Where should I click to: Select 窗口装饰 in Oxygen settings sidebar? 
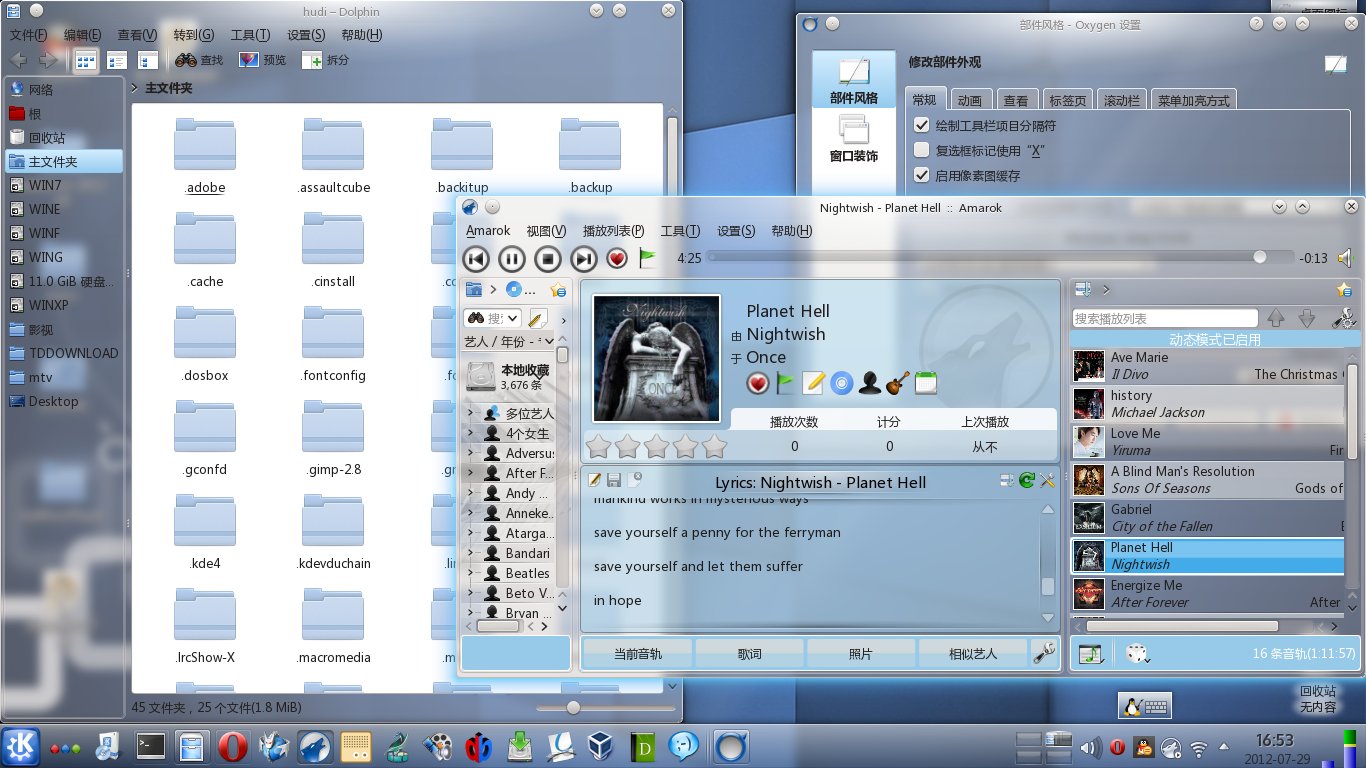point(853,140)
